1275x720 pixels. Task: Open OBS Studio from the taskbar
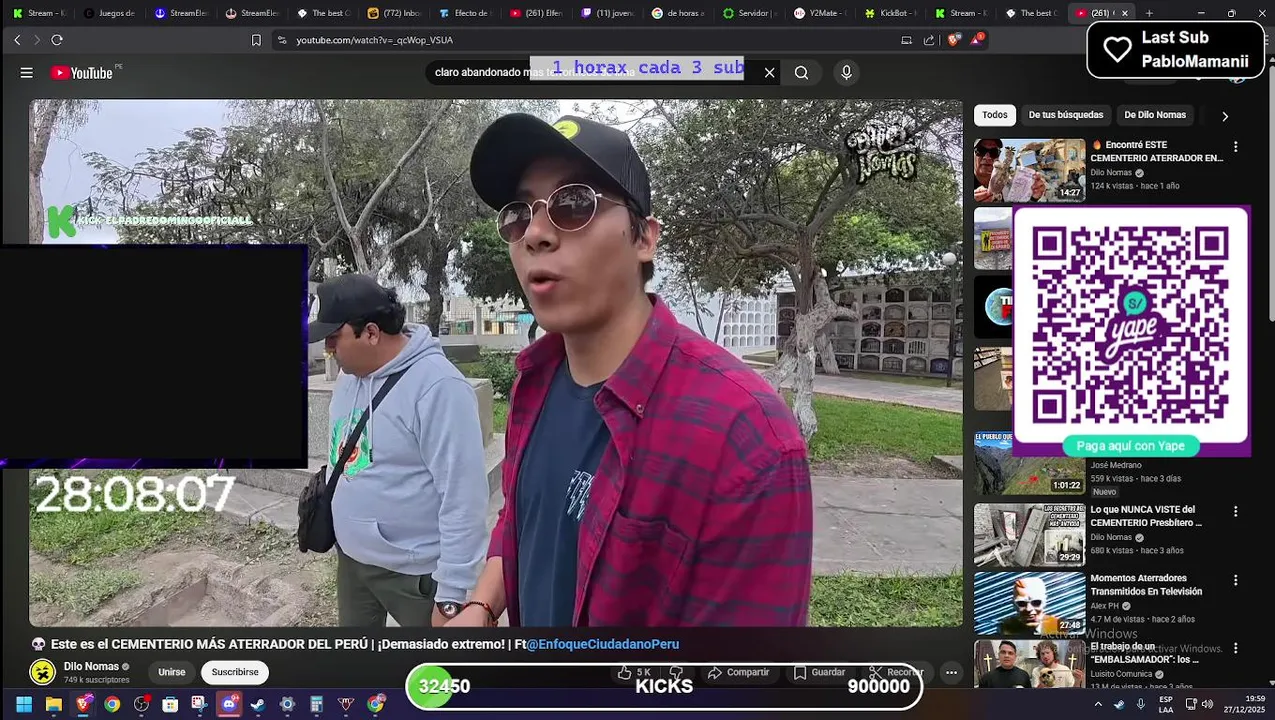point(142,704)
